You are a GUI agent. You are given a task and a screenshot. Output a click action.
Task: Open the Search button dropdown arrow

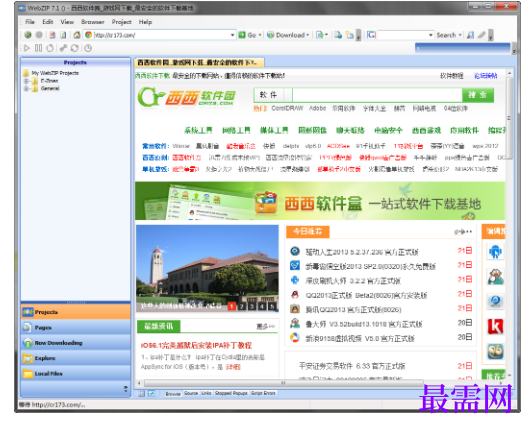460,35
